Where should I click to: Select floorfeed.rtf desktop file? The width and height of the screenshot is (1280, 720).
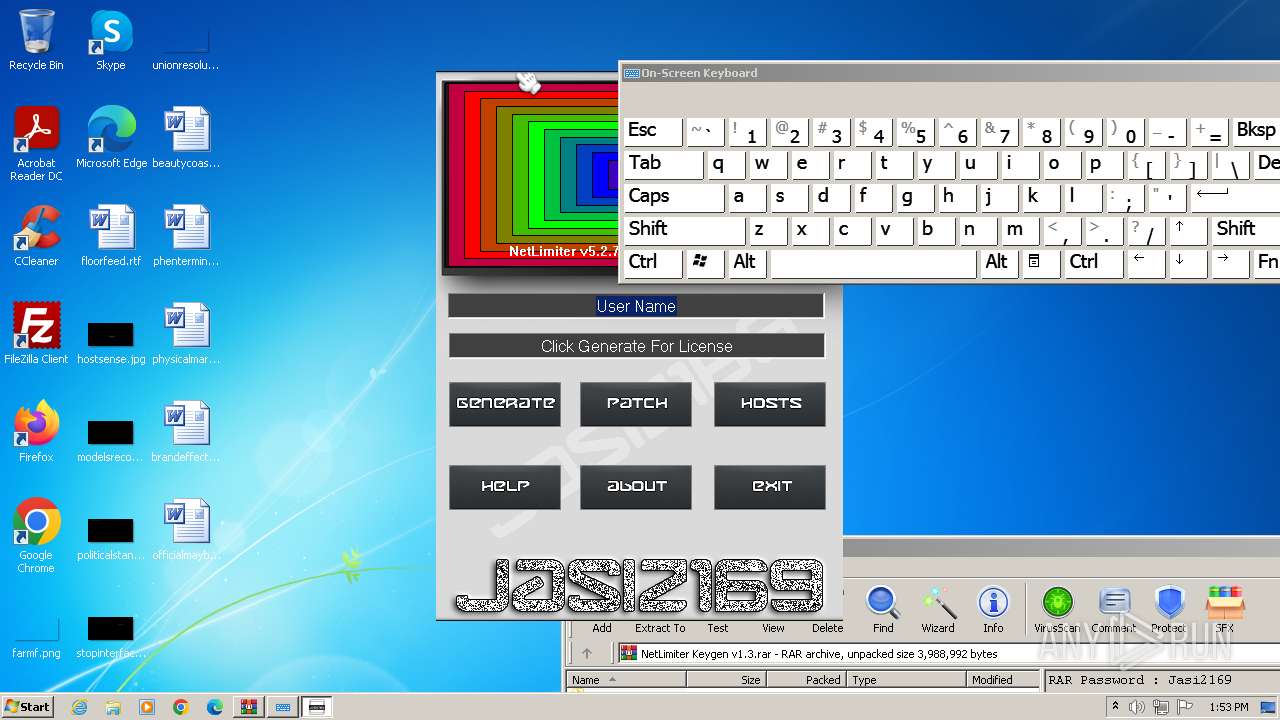coord(110,237)
